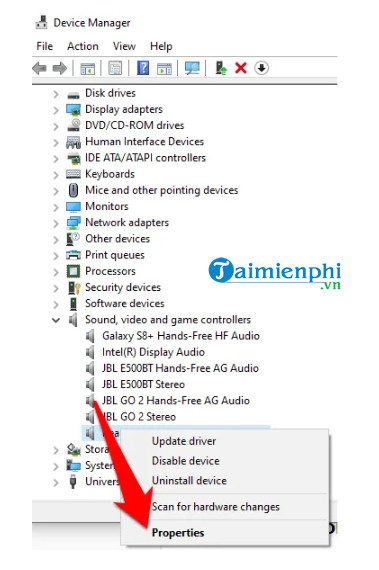Expand the Keyboards node
Image resolution: width=379 pixels, height=570 pixels.
[x=56, y=175]
